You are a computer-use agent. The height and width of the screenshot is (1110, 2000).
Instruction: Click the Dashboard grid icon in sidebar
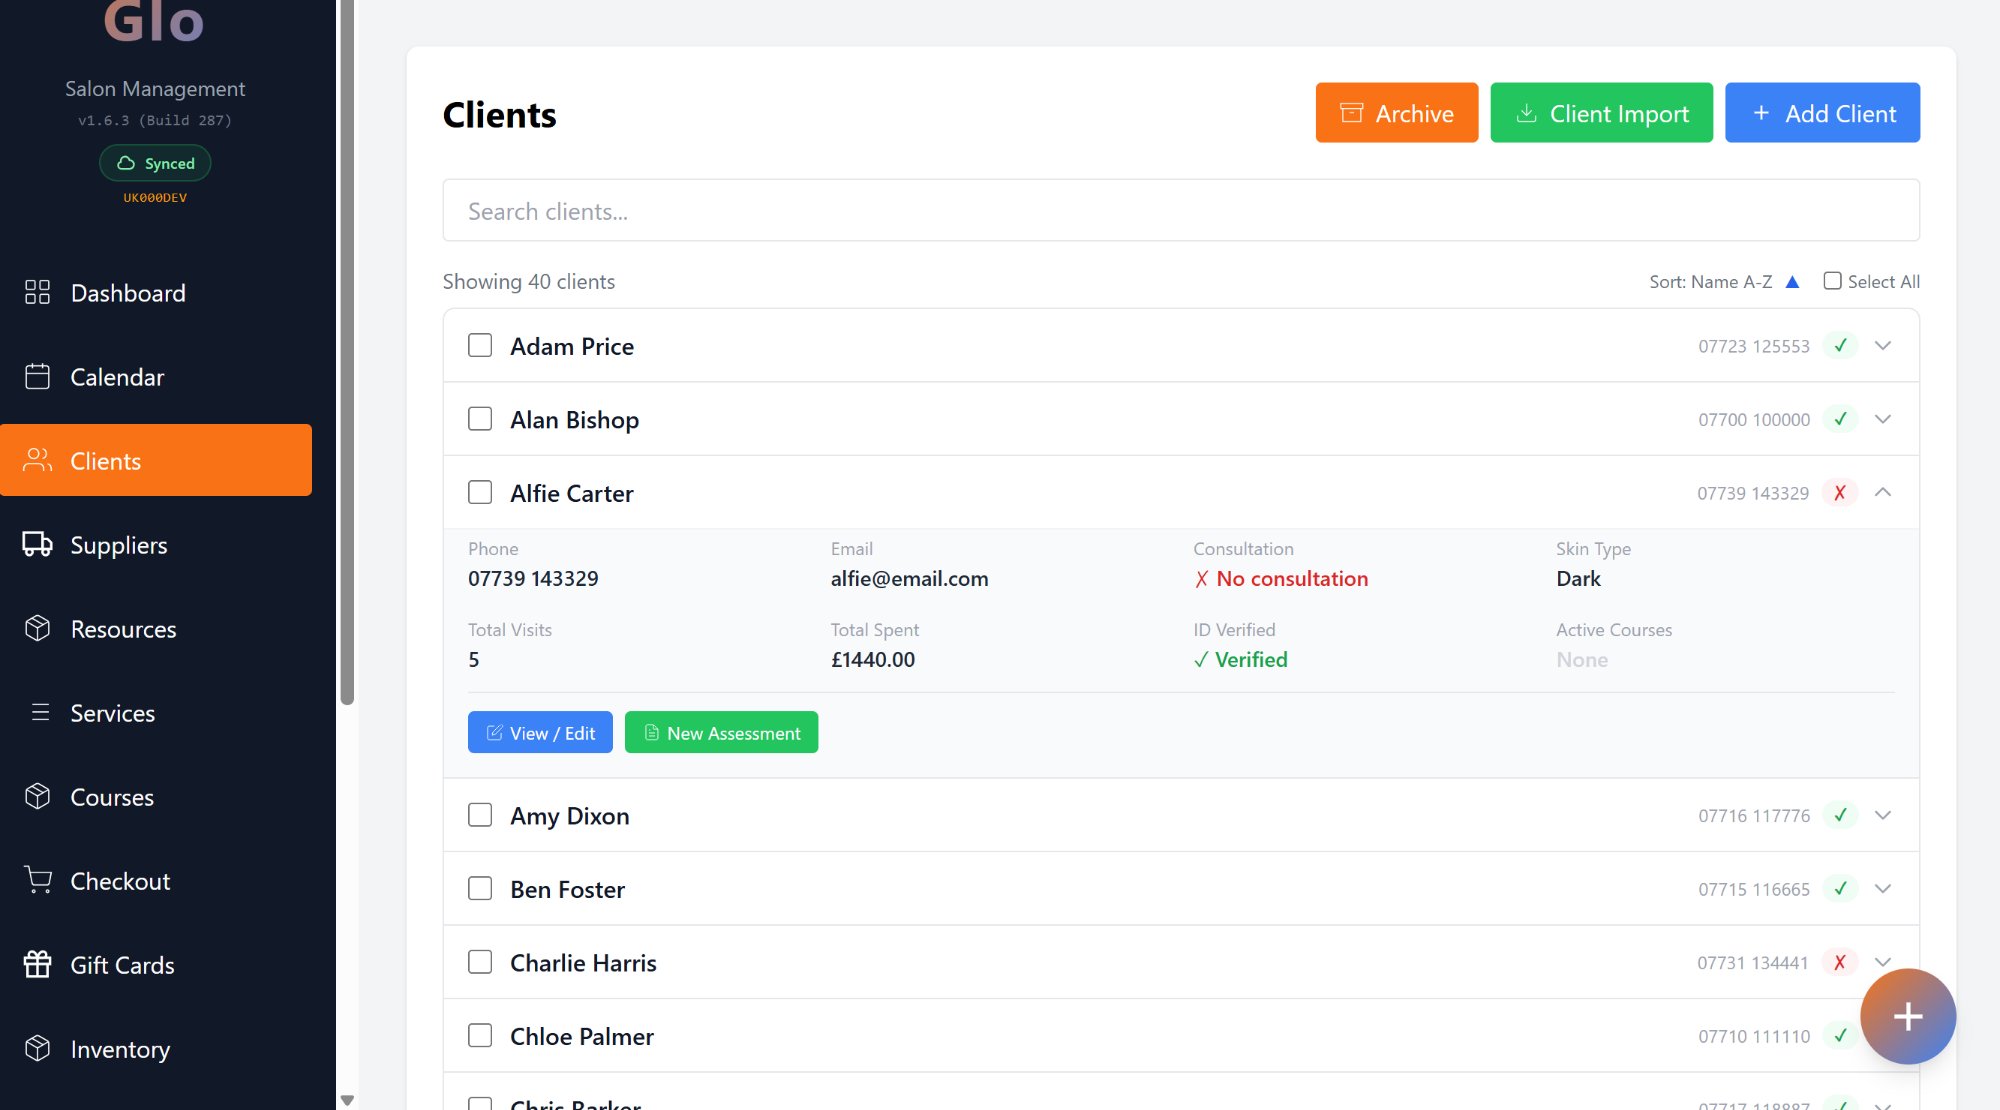[x=37, y=292]
